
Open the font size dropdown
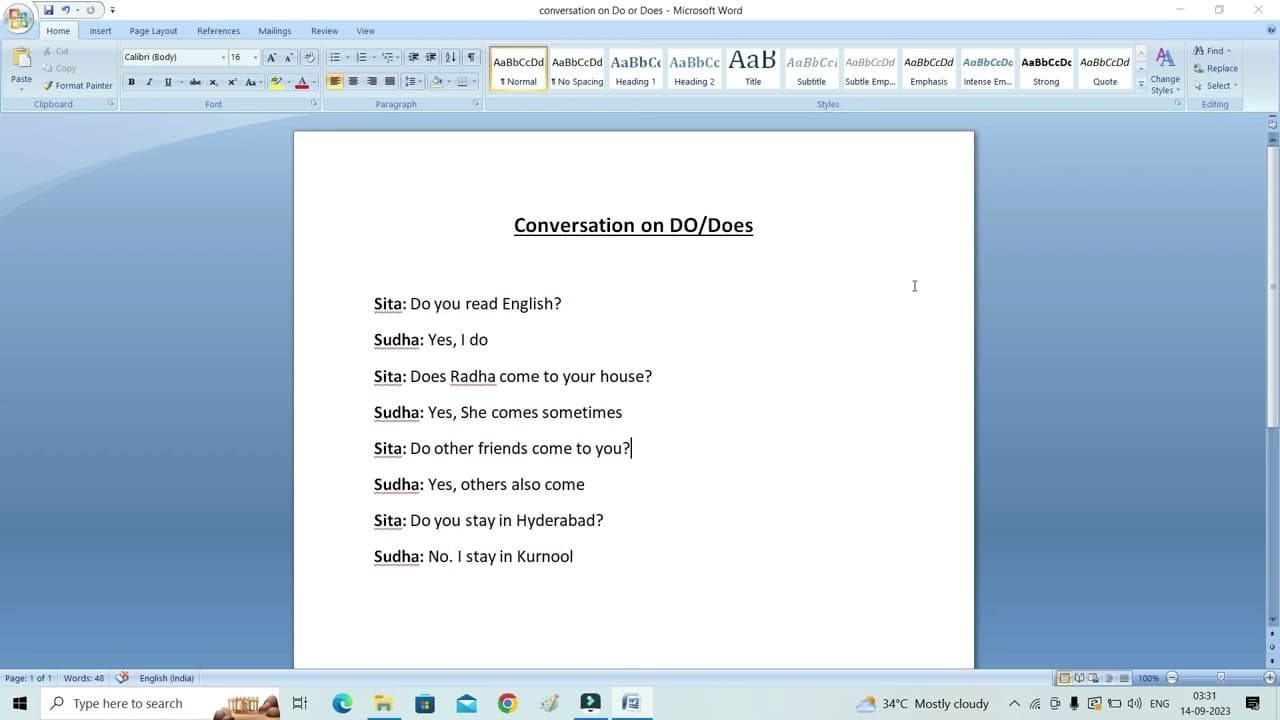click(x=254, y=58)
